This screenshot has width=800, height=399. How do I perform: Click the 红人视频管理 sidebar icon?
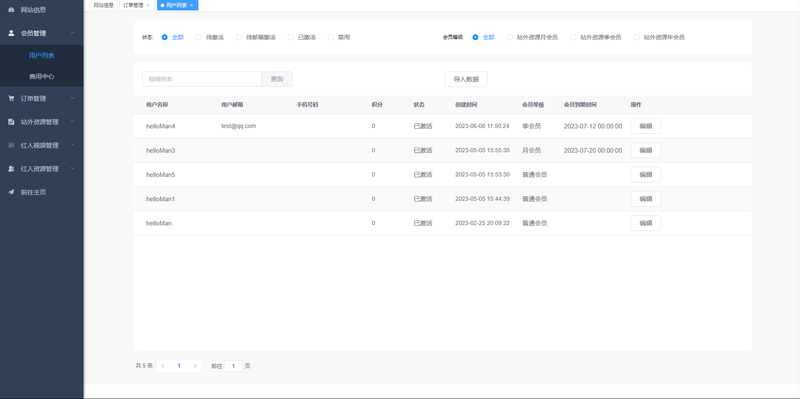[x=11, y=145]
